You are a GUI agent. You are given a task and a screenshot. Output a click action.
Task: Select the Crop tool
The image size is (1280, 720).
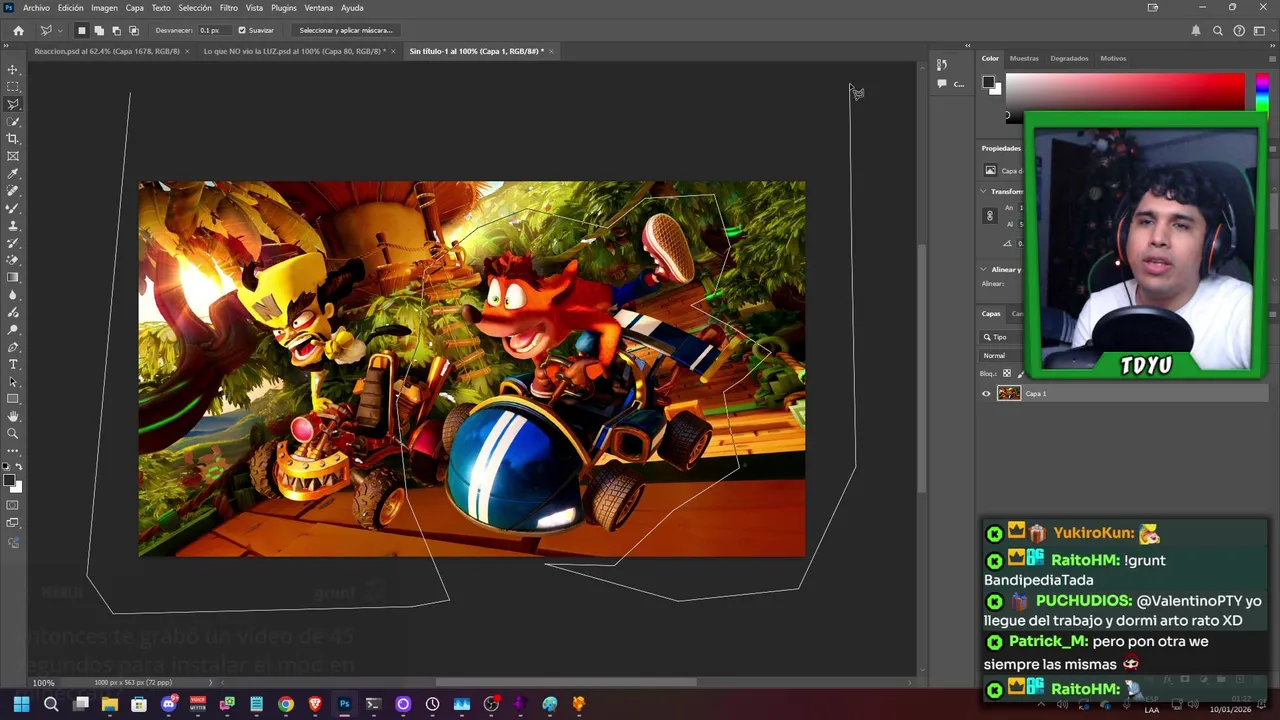(x=13, y=139)
